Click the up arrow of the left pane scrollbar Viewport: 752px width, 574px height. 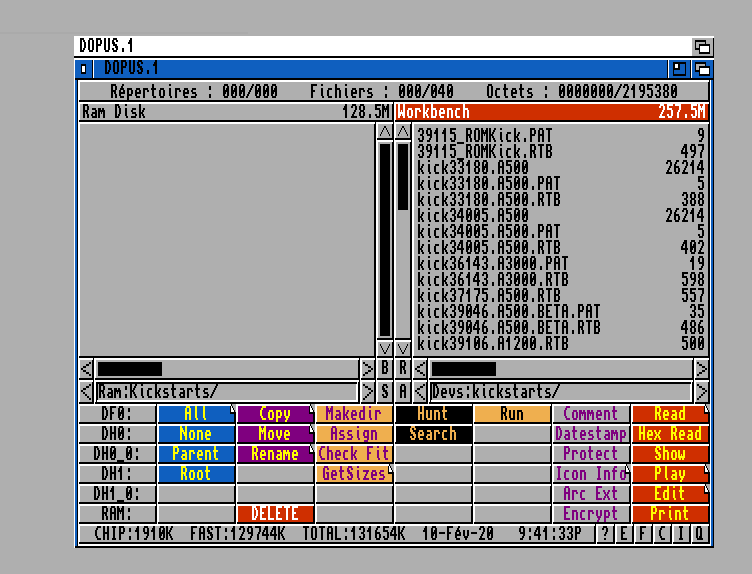(385, 131)
